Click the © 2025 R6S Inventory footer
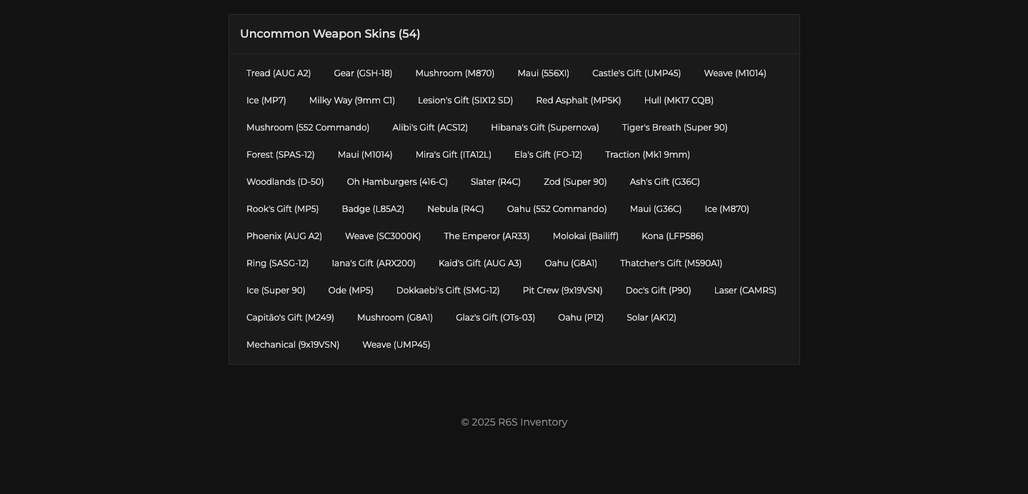This screenshot has width=1028, height=494. click(514, 422)
